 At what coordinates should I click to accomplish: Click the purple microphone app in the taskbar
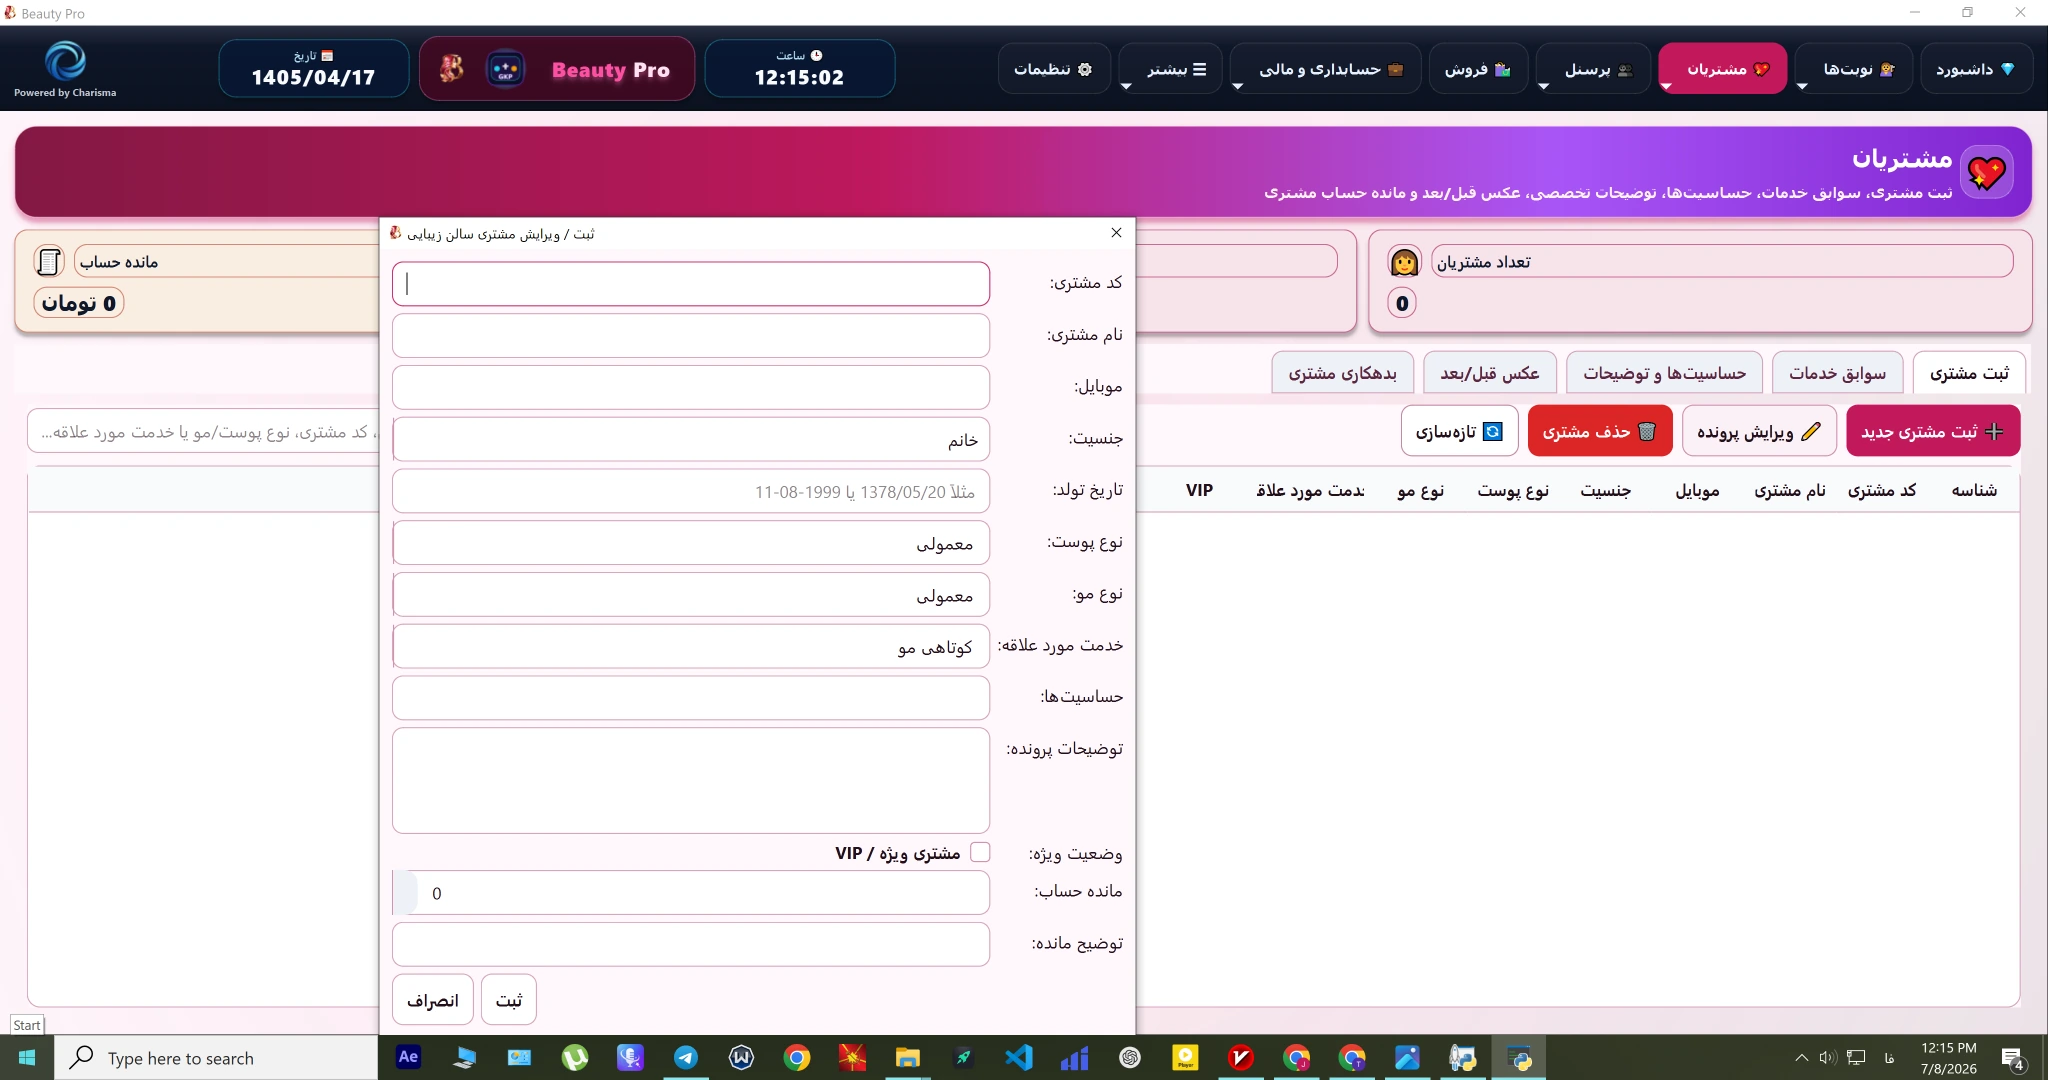click(x=630, y=1057)
